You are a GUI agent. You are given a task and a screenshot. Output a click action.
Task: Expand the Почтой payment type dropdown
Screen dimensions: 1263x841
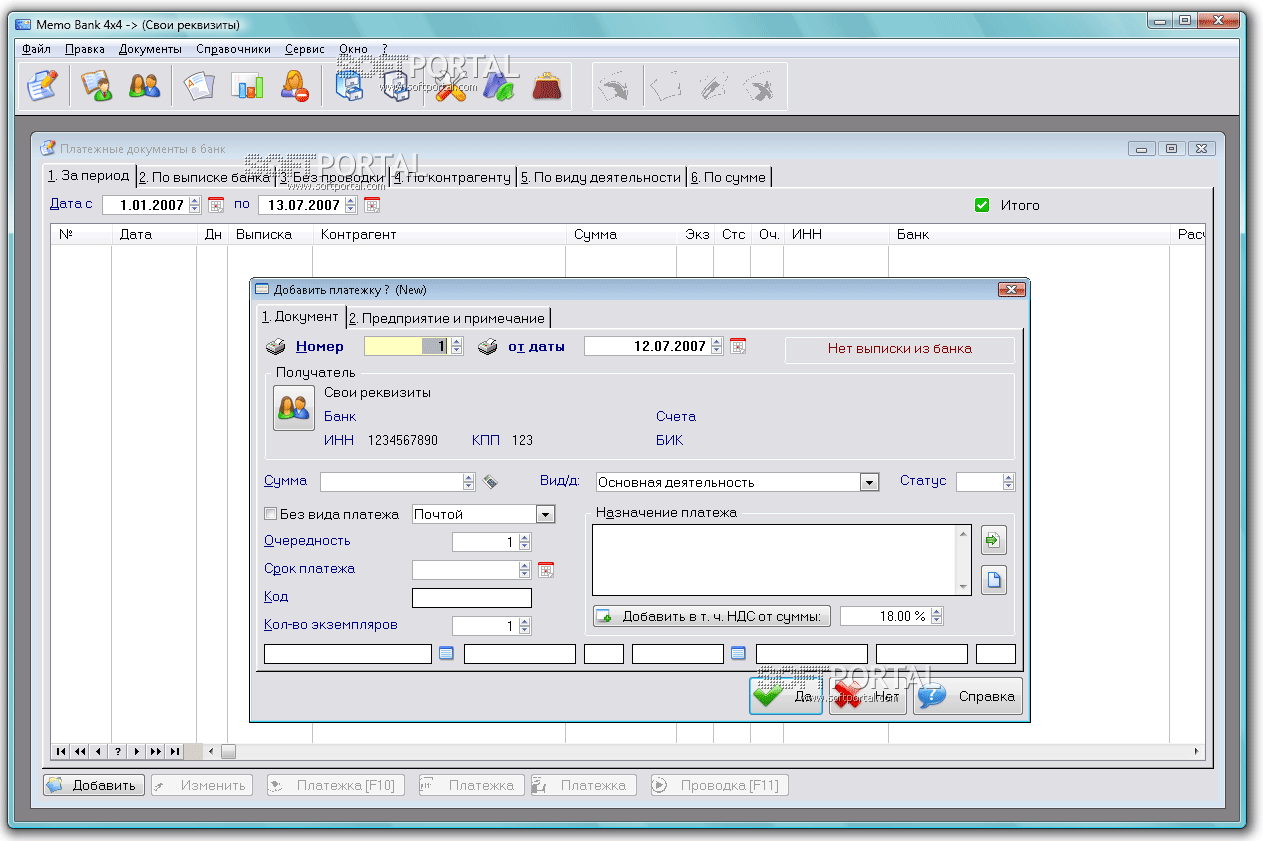pos(545,514)
